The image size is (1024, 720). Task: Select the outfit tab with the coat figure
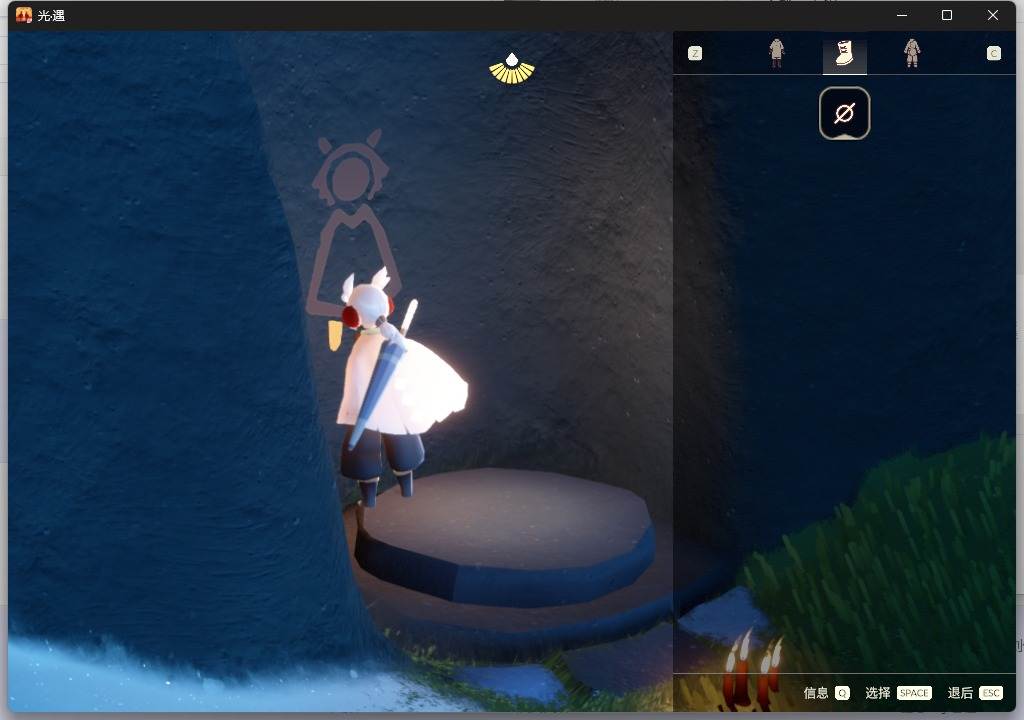[776, 53]
